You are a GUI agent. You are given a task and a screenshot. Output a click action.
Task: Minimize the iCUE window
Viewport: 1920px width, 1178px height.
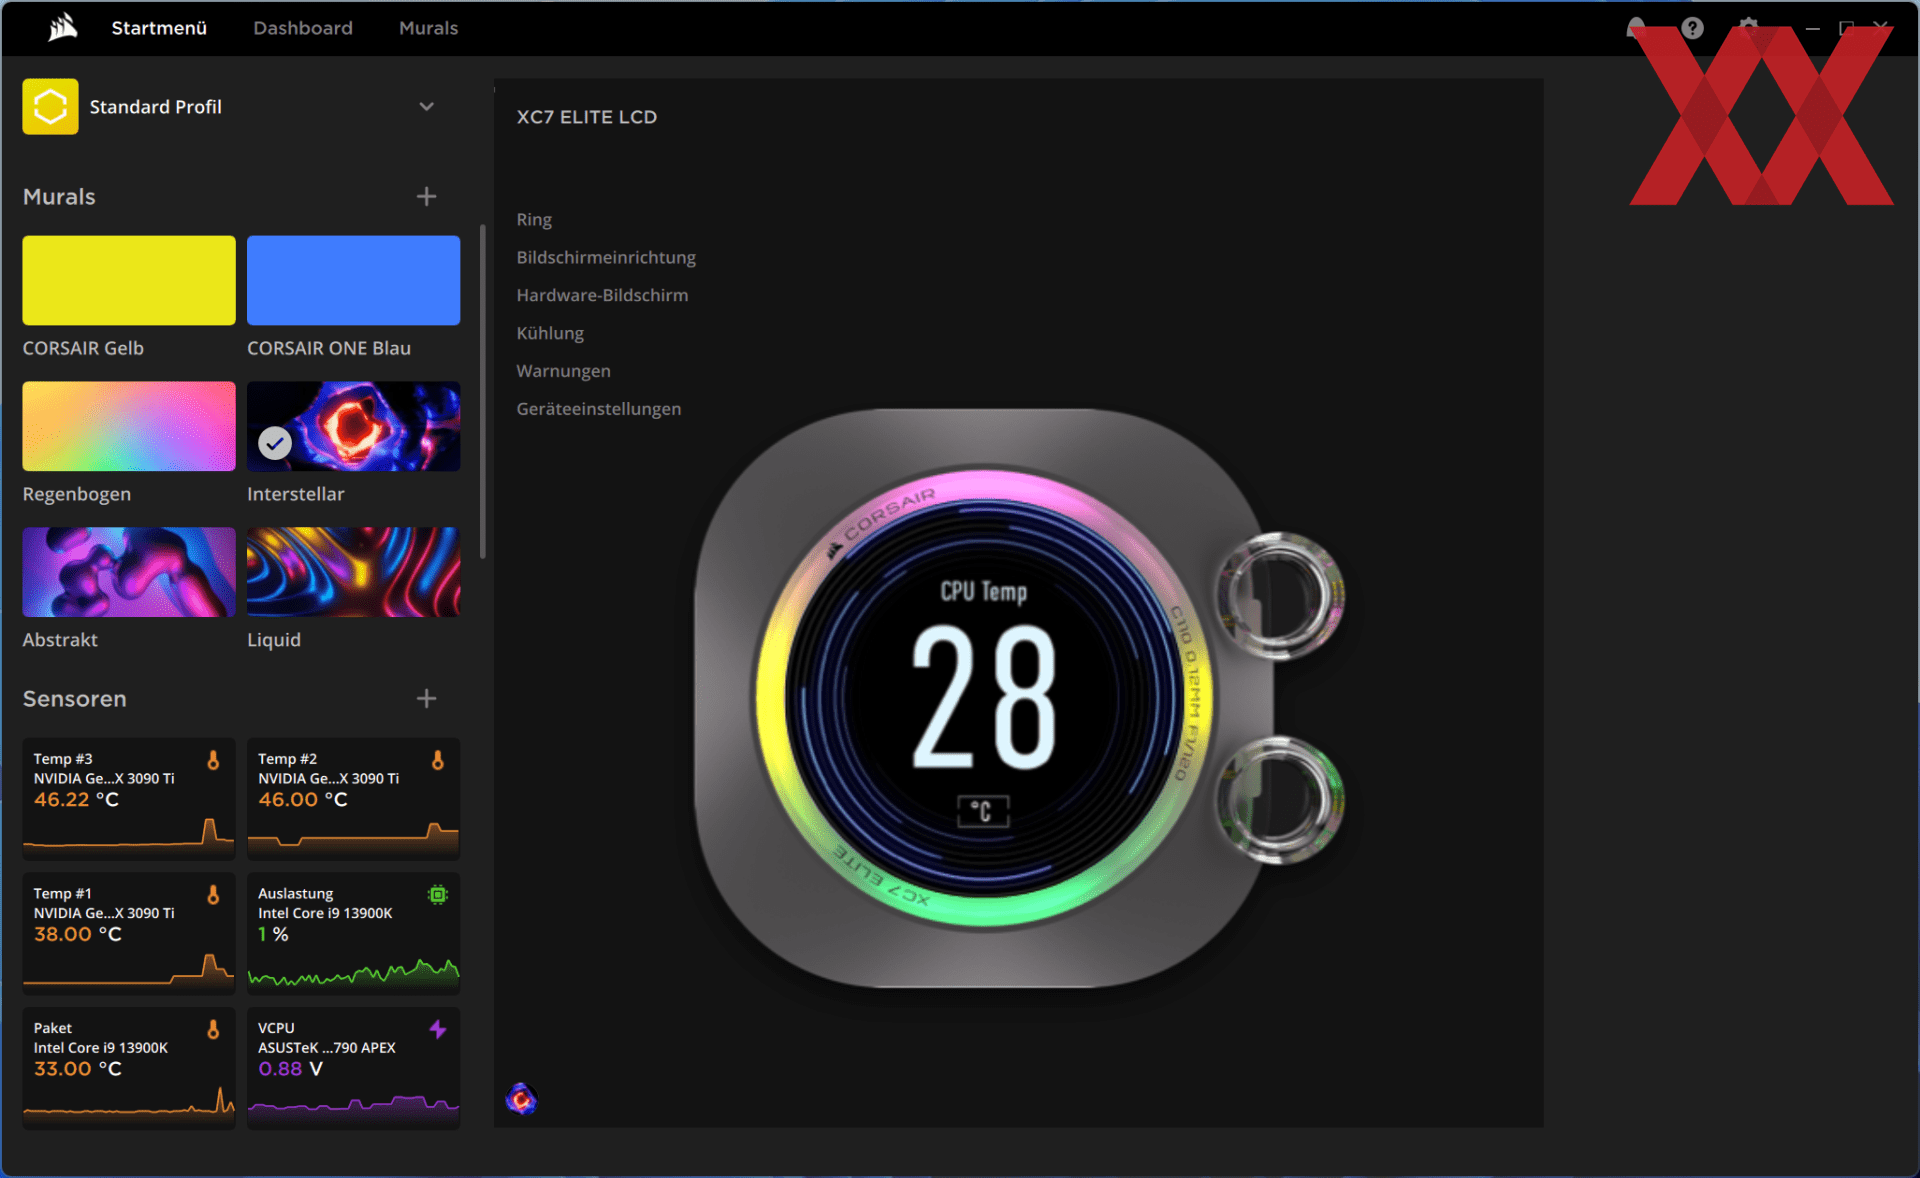(1812, 28)
